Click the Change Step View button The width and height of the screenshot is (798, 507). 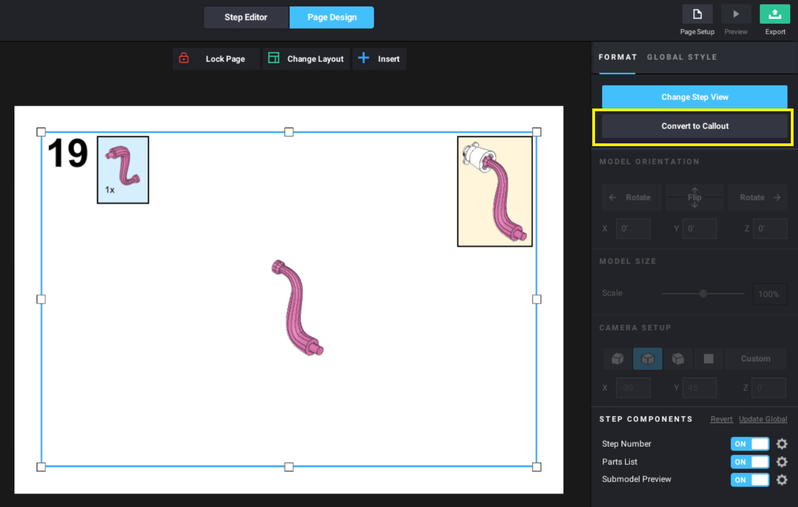pyautogui.click(x=694, y=97)
